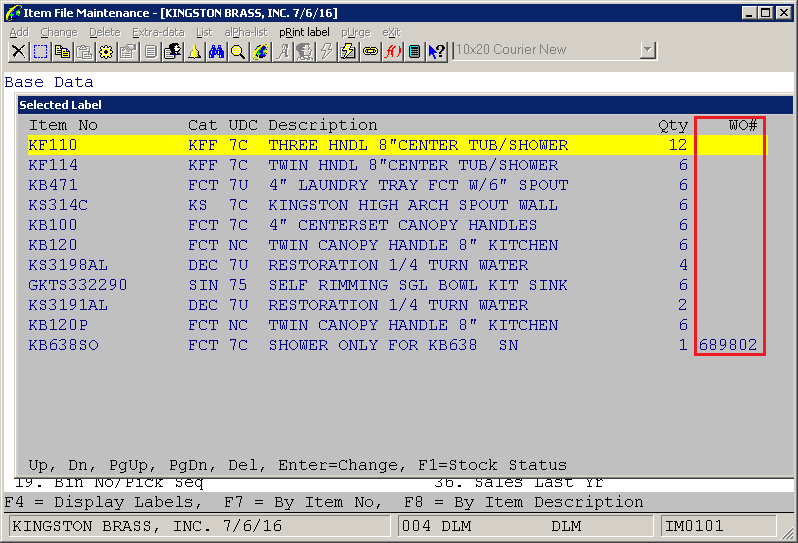The width and height of the screenshot is (798, 543).
Task: Select item row KS3191AL
Action: coord(397,305)
